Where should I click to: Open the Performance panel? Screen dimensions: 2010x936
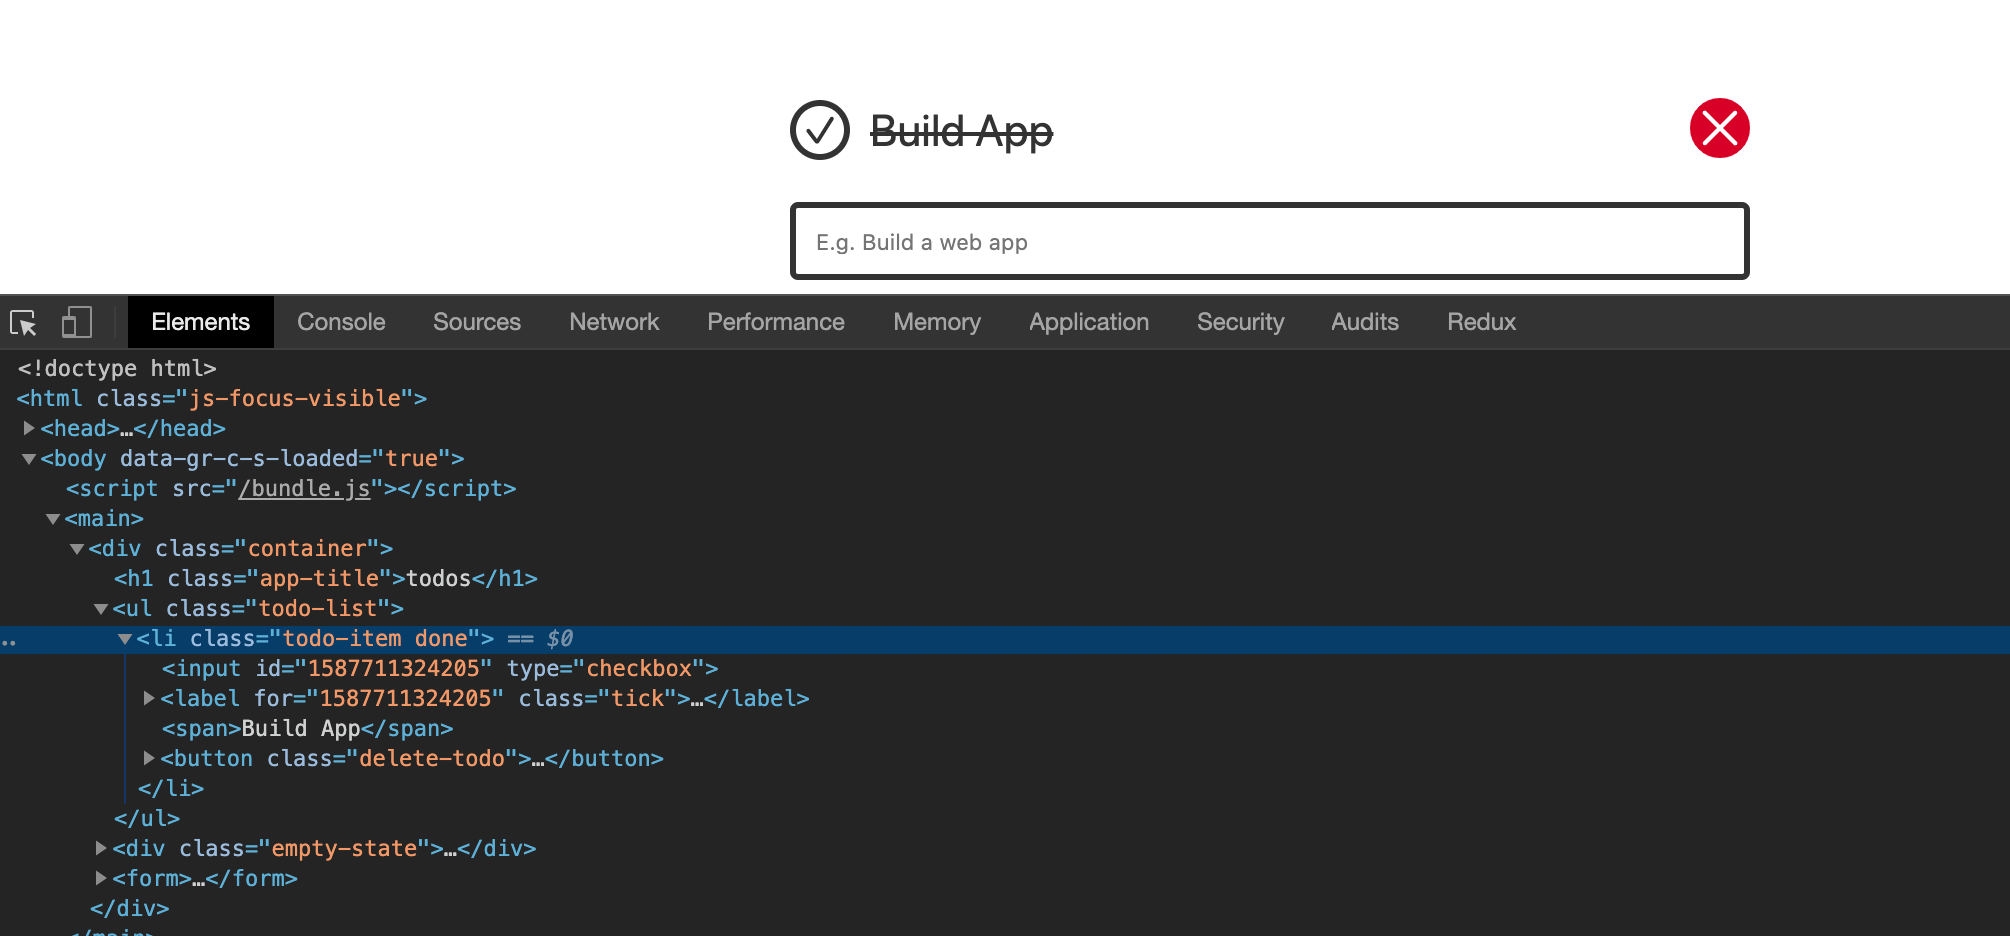click(x=775, y=322)
